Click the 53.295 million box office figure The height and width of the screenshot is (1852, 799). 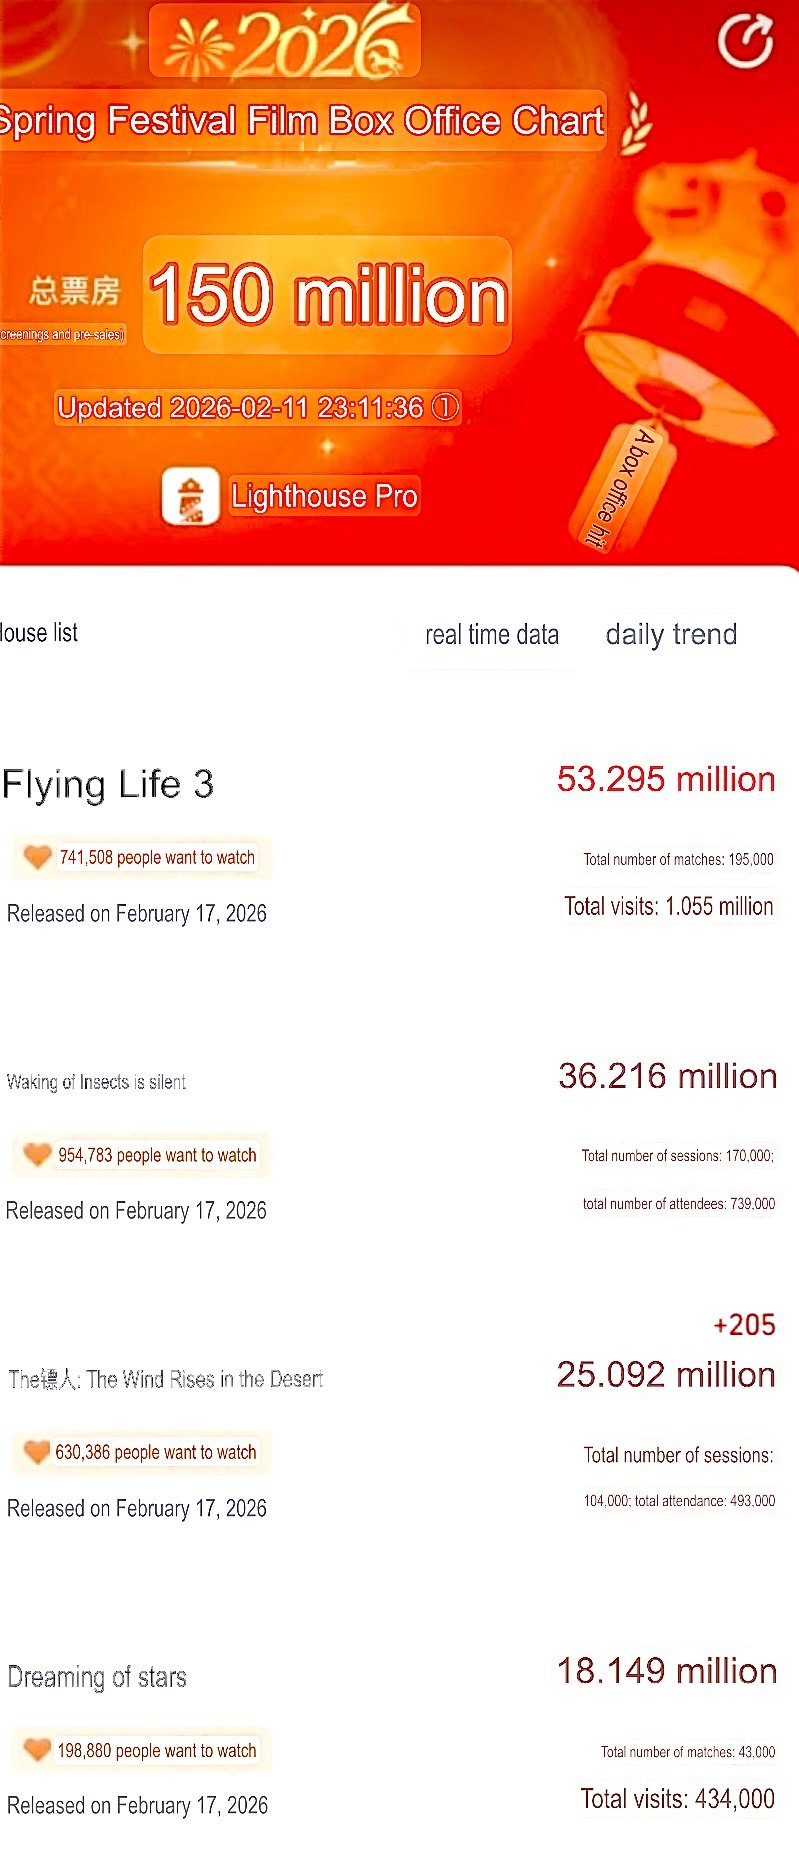coord(666,779)
